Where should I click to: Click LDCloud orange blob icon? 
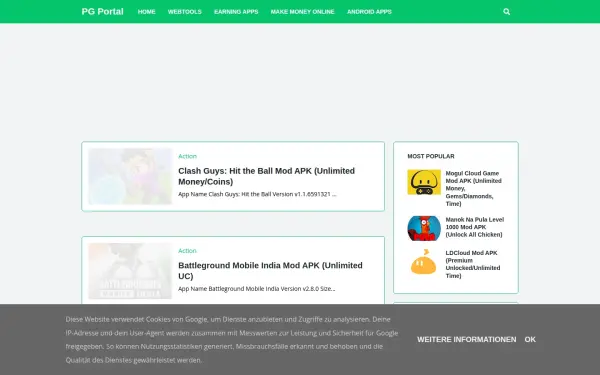[424, 262]
